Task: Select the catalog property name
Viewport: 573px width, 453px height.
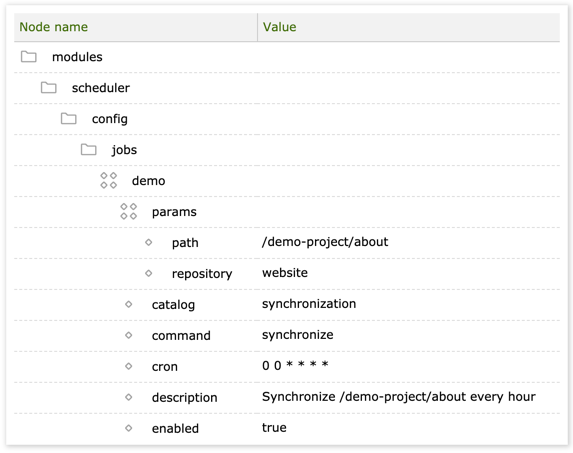Action: (173, 305)
